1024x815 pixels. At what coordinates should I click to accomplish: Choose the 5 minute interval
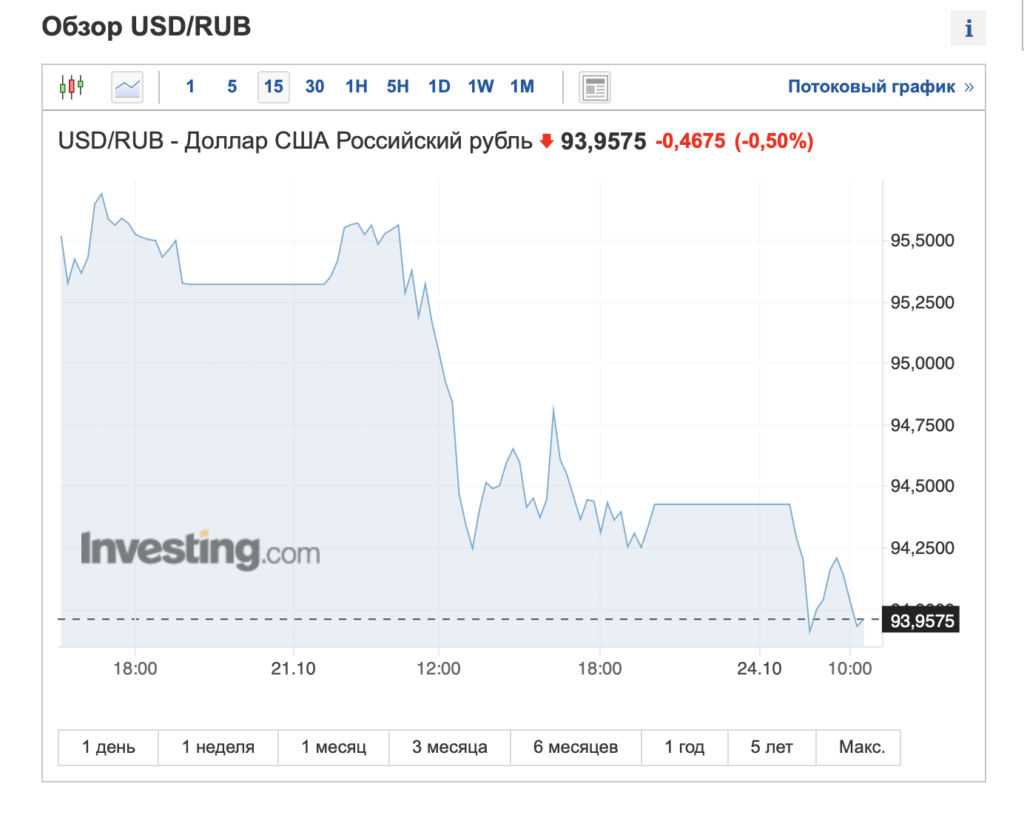[232, 87]
